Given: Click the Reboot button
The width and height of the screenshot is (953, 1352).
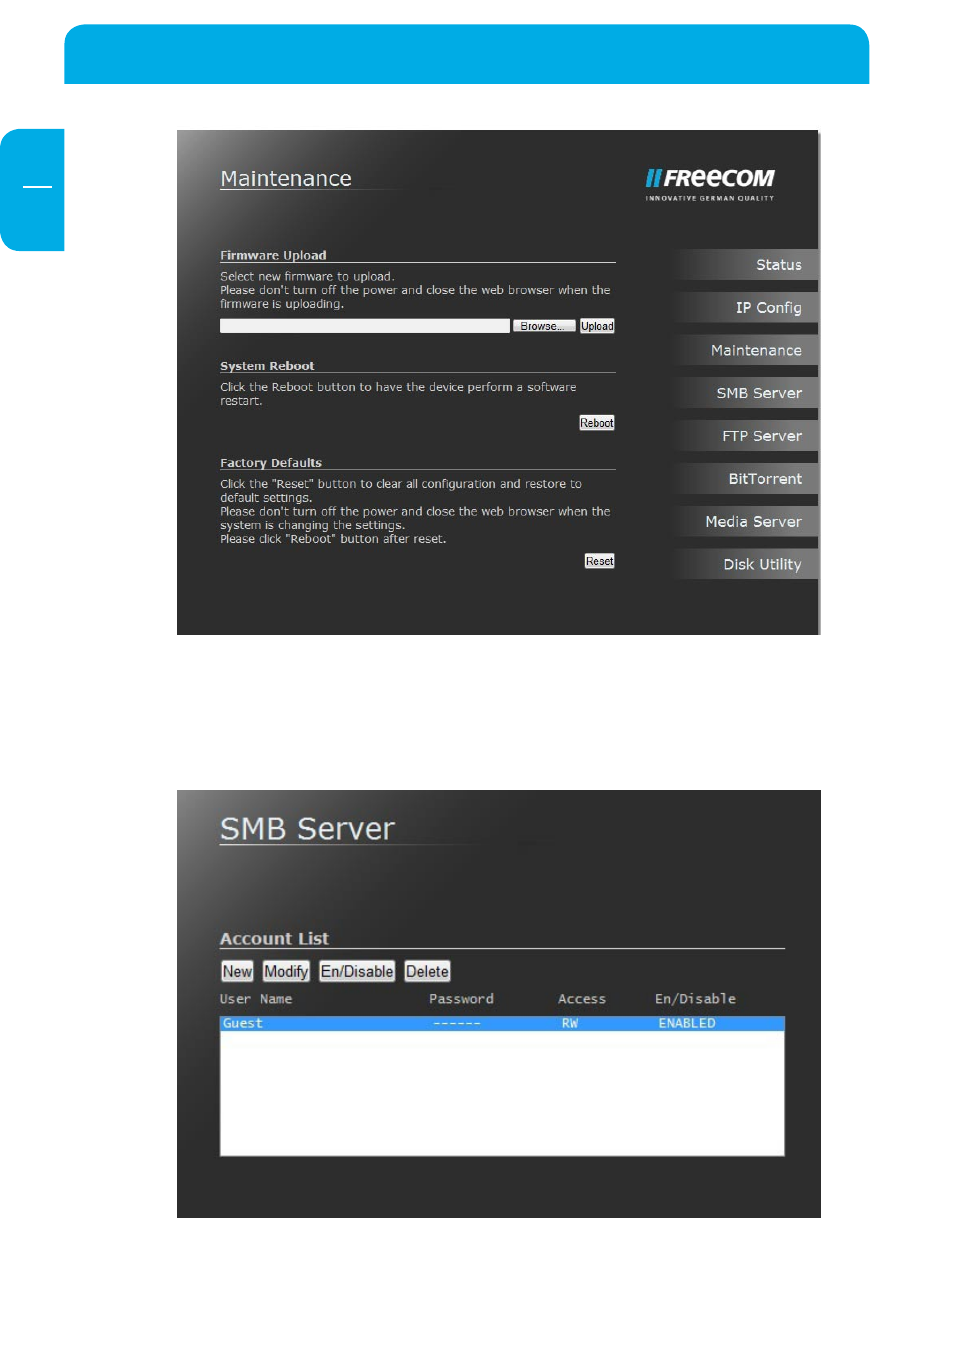Looking at the screenshot, I should (x=597, y=423).
